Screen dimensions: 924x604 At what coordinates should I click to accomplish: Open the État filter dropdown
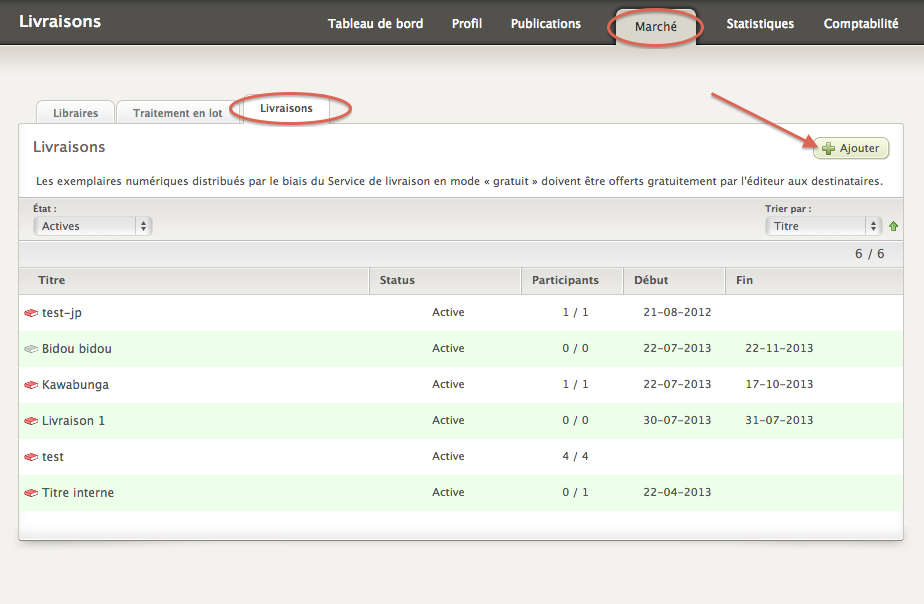pyautogui.click(x=92, y=226)
